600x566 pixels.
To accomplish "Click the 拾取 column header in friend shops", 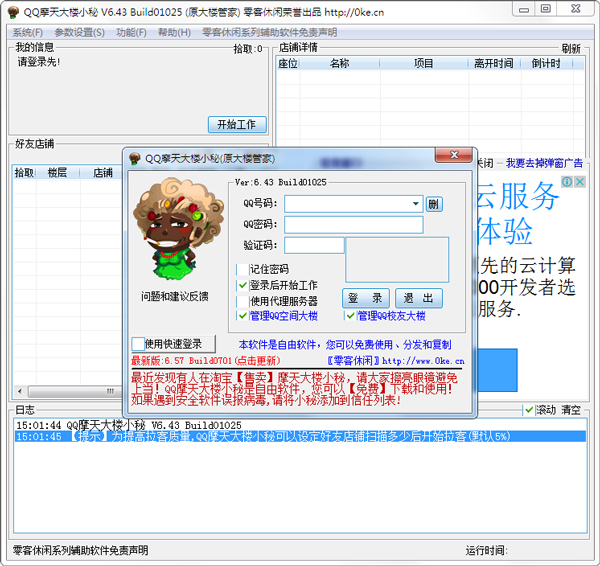I will 24,173.
